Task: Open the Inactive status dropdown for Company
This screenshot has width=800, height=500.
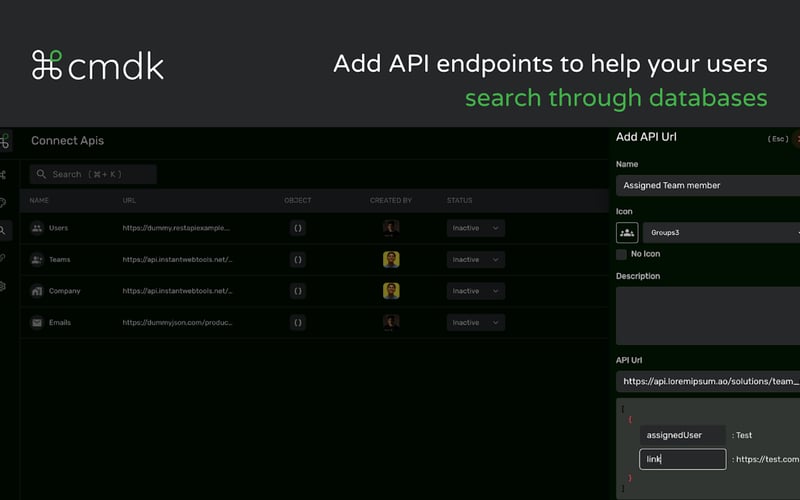Action: pyautogui.click(x=476, y=291)
